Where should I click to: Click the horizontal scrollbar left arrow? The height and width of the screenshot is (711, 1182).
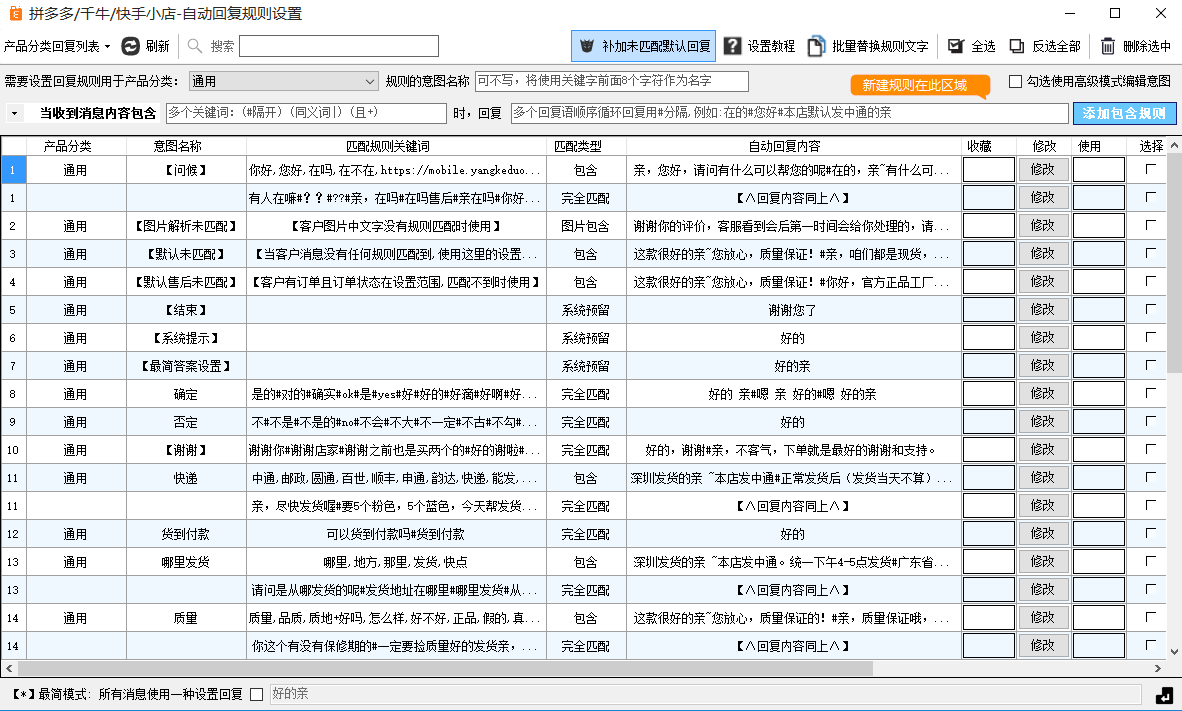[8, 668]
